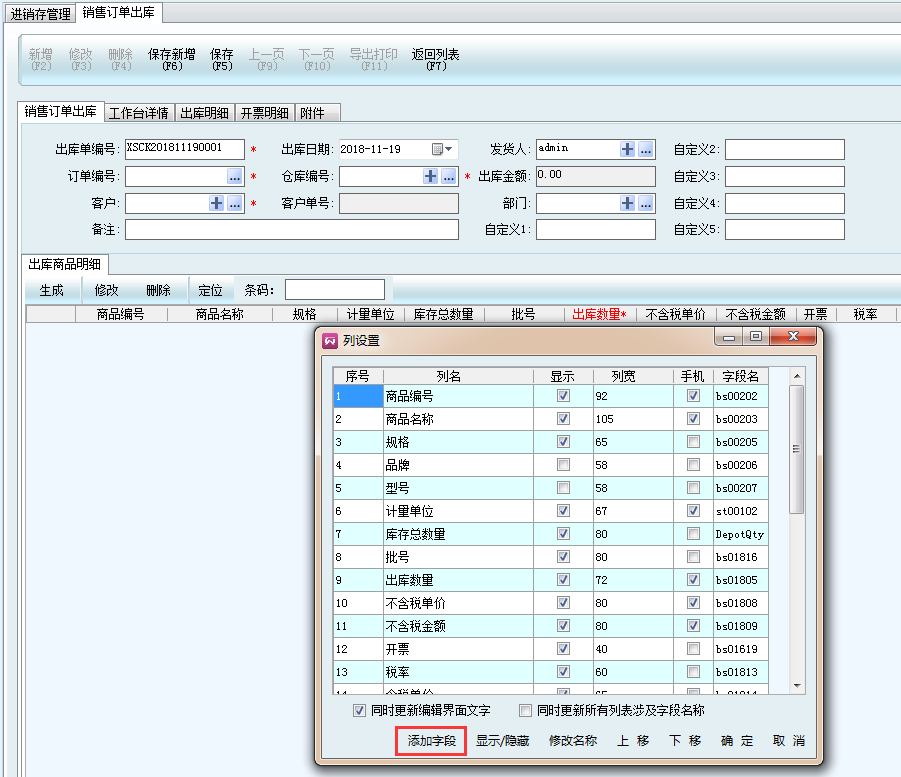901x777 pixels.
Task: Click the plus icon next to 仓库编号 field
Action: click(x=431, y=176)
